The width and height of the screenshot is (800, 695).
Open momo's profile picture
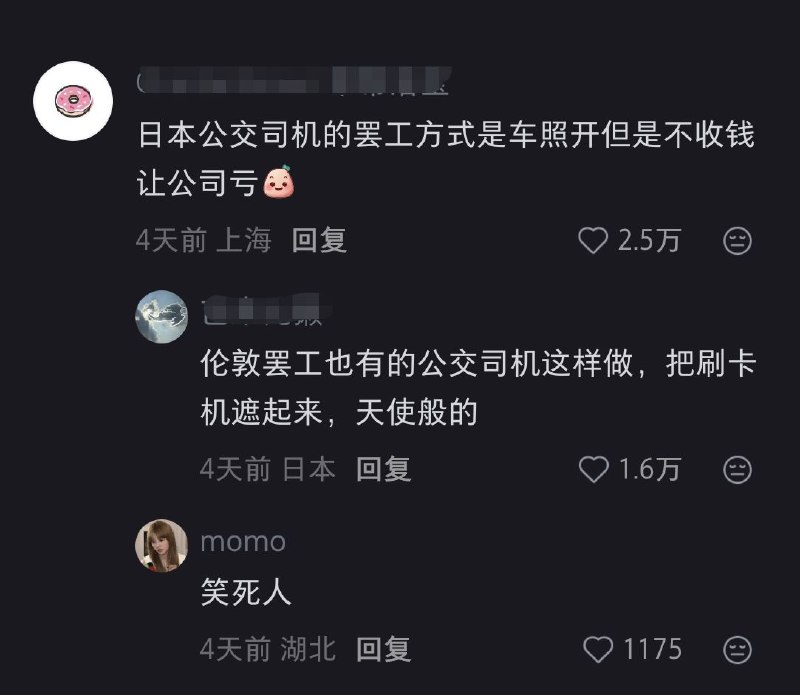(160, 546)
